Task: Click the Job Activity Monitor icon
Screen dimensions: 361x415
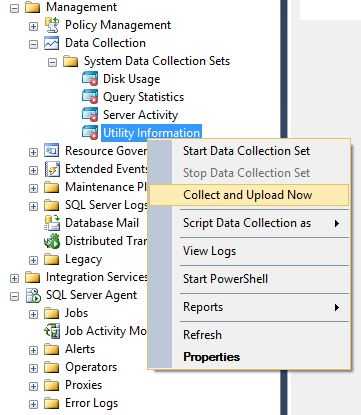Action: pos(52,331)
